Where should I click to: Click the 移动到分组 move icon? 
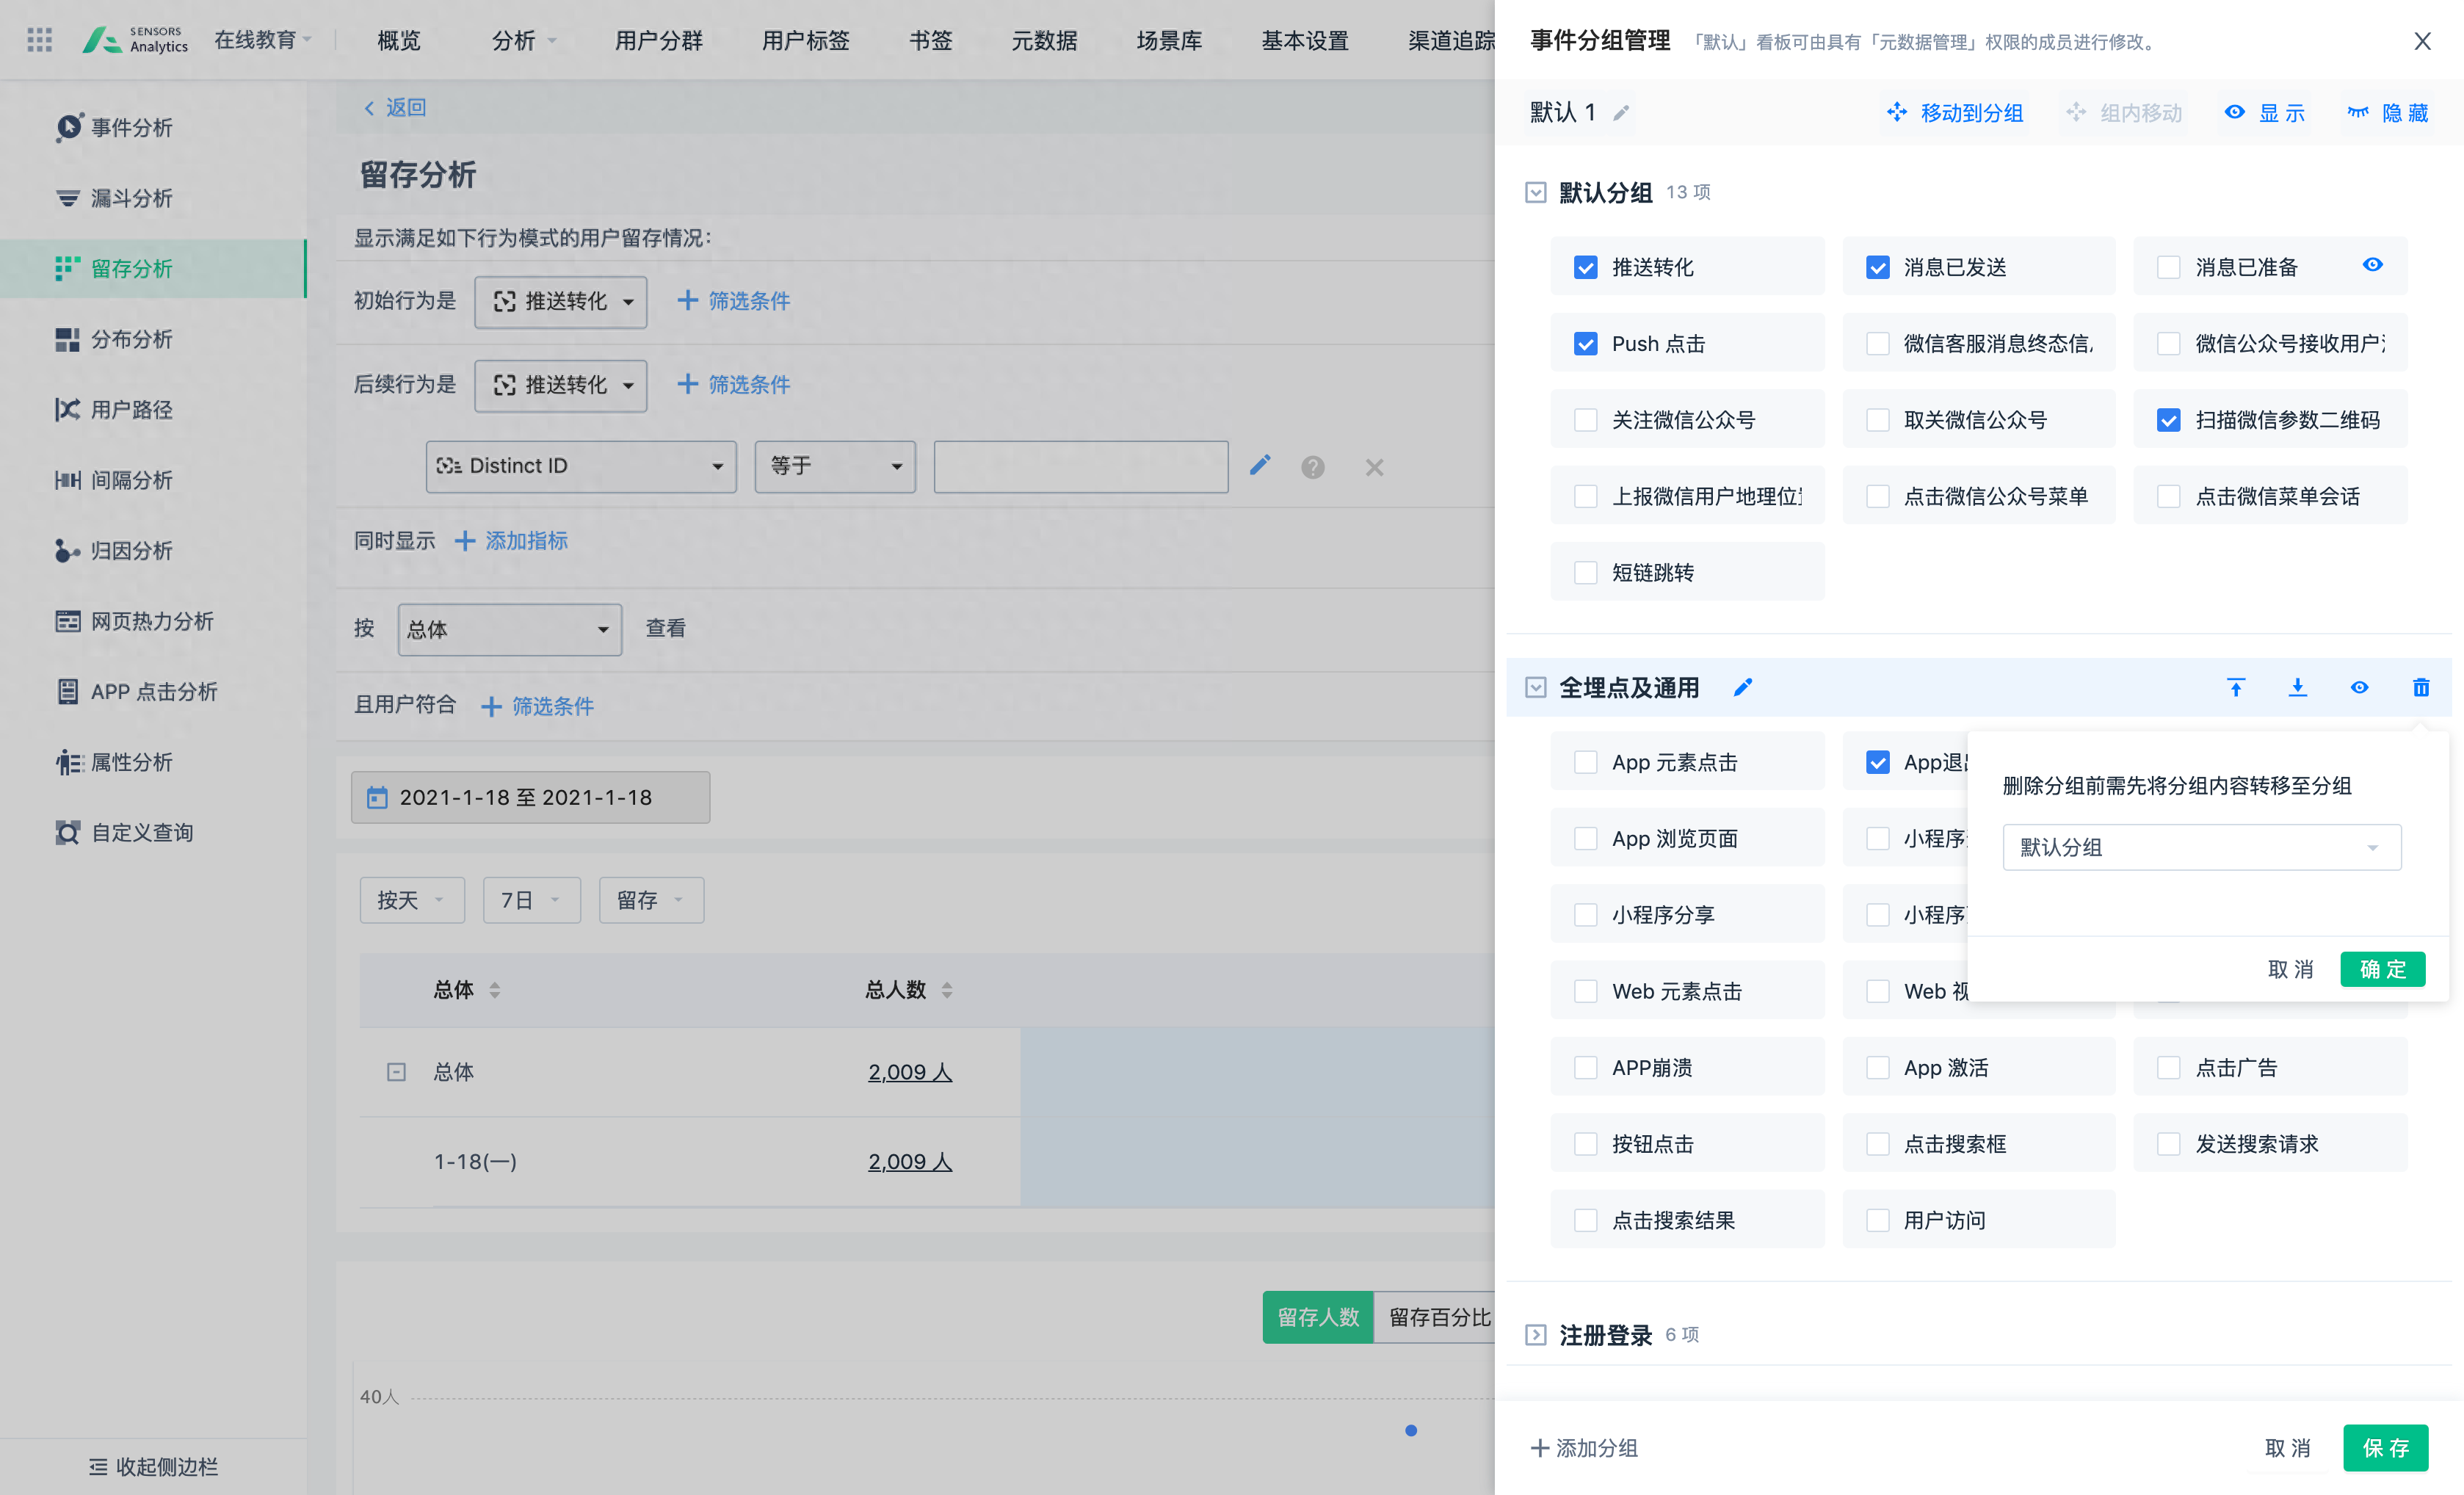pyautogui.click(x=1896, y=112)
